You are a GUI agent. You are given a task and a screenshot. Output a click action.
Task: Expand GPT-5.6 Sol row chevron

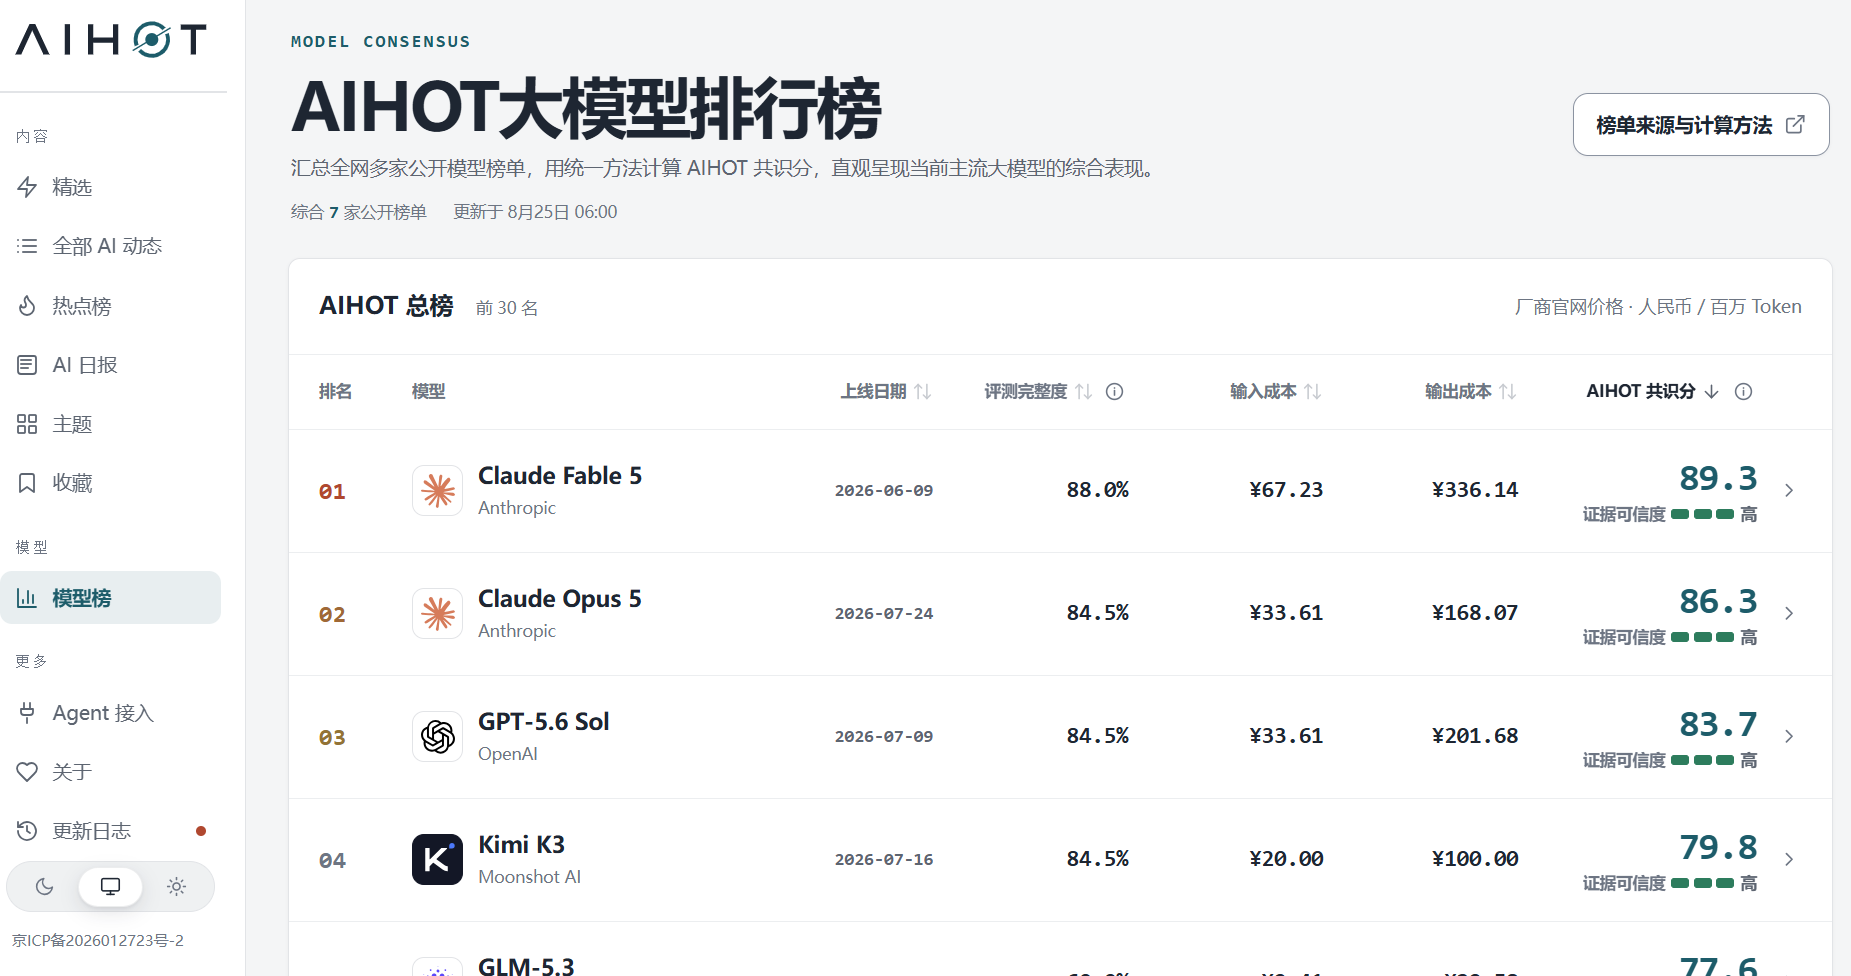(x=1789, y=736)
